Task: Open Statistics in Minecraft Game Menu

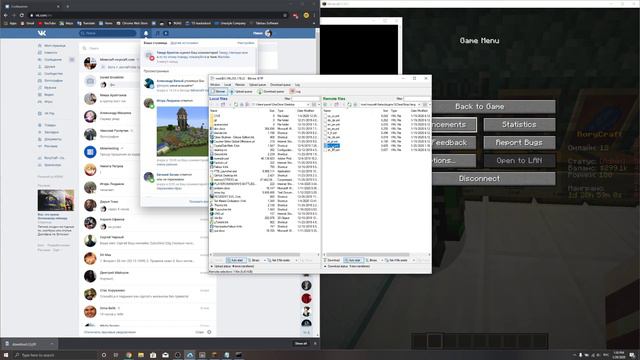Action: click(x=519, y=124)
